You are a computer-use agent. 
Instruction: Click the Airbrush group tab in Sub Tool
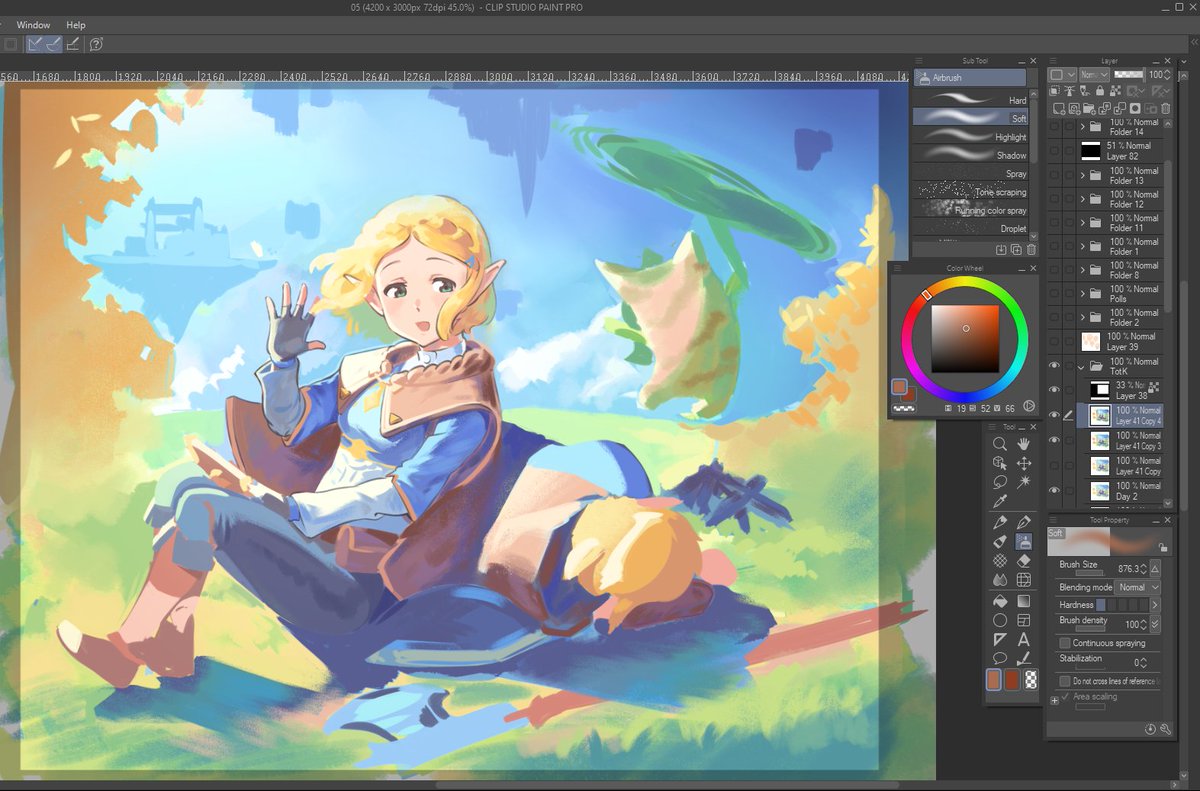[970, 78]
